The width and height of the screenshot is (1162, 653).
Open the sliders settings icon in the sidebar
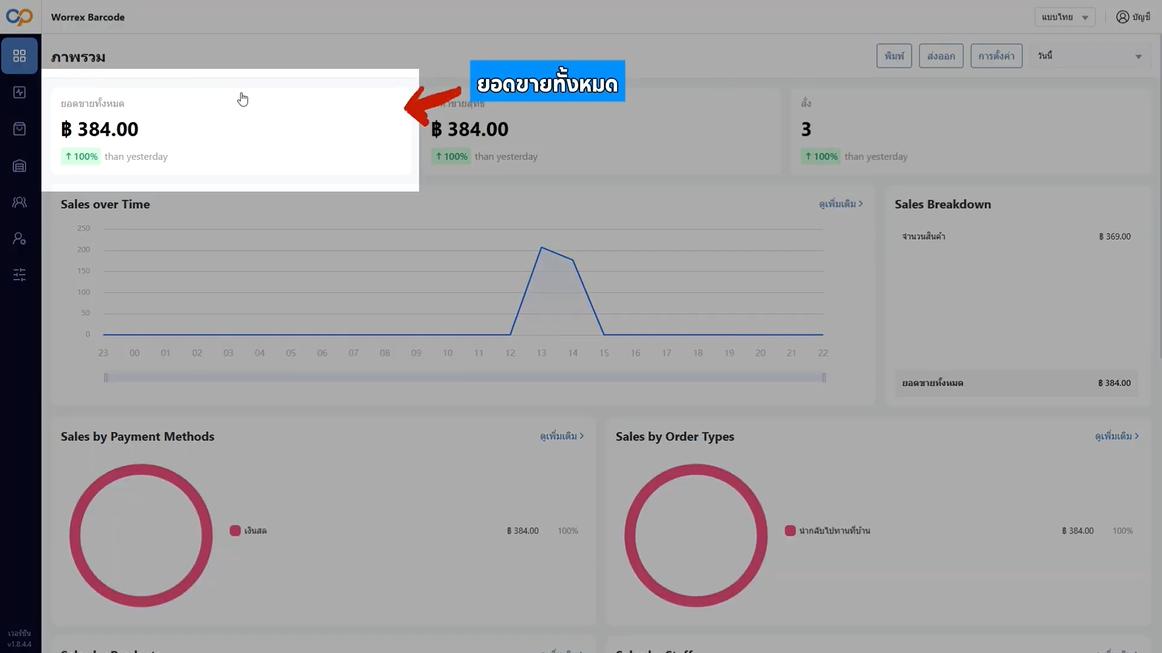point(19,275)
